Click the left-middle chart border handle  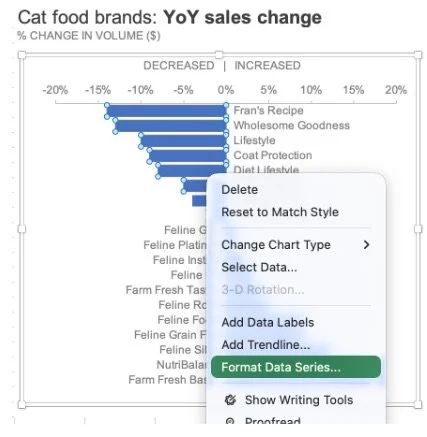coord(22,229)
